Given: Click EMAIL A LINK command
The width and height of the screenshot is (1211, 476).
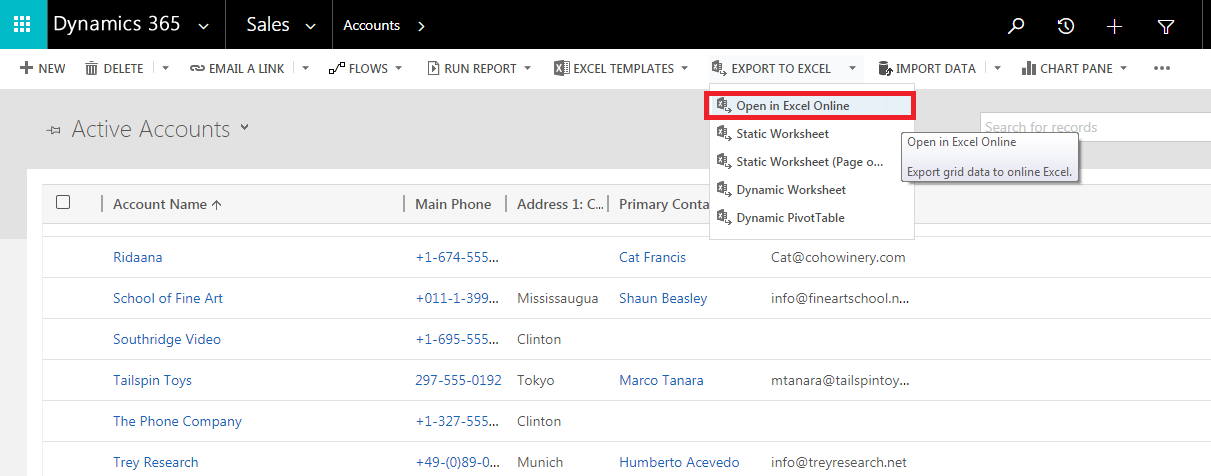Looking at the screenshot, I should pos(237,69).
